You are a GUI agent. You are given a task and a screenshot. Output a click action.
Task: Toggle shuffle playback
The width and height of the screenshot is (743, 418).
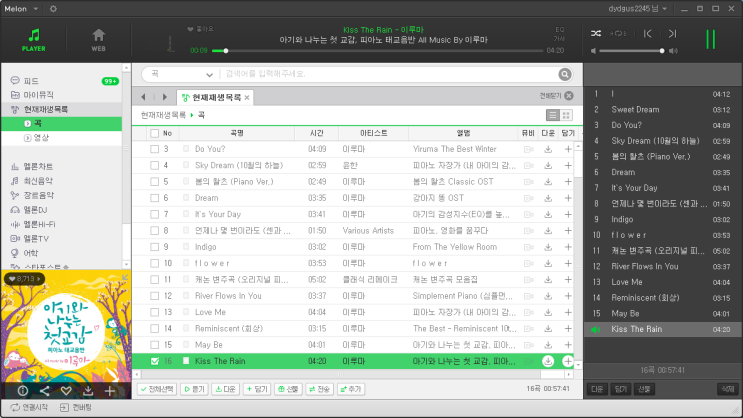(596, 34)
